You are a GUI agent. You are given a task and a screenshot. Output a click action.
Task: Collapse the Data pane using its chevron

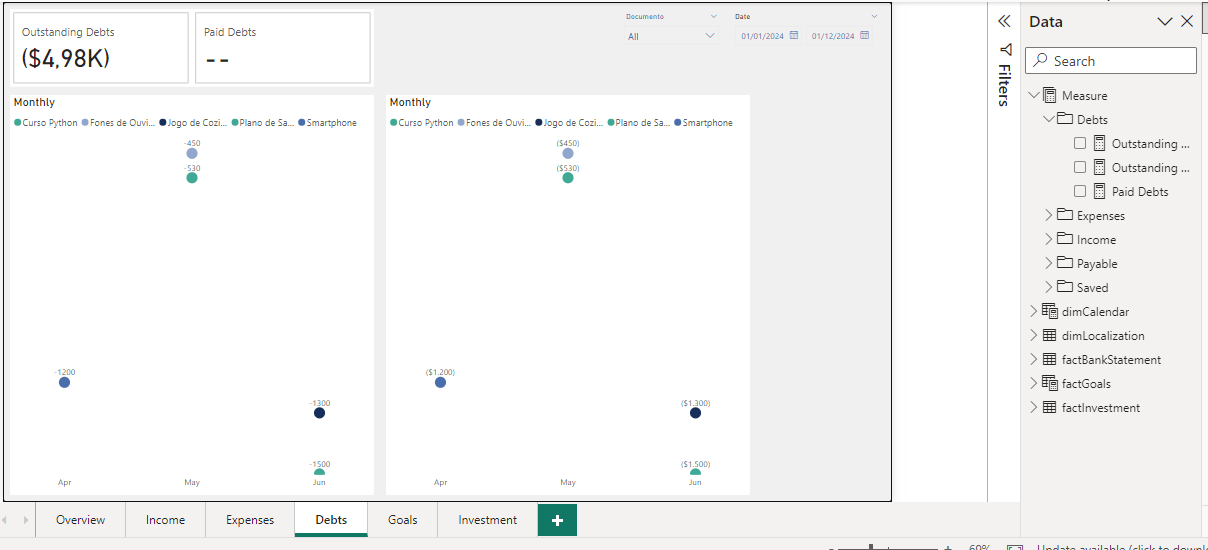coord(1165,21)
